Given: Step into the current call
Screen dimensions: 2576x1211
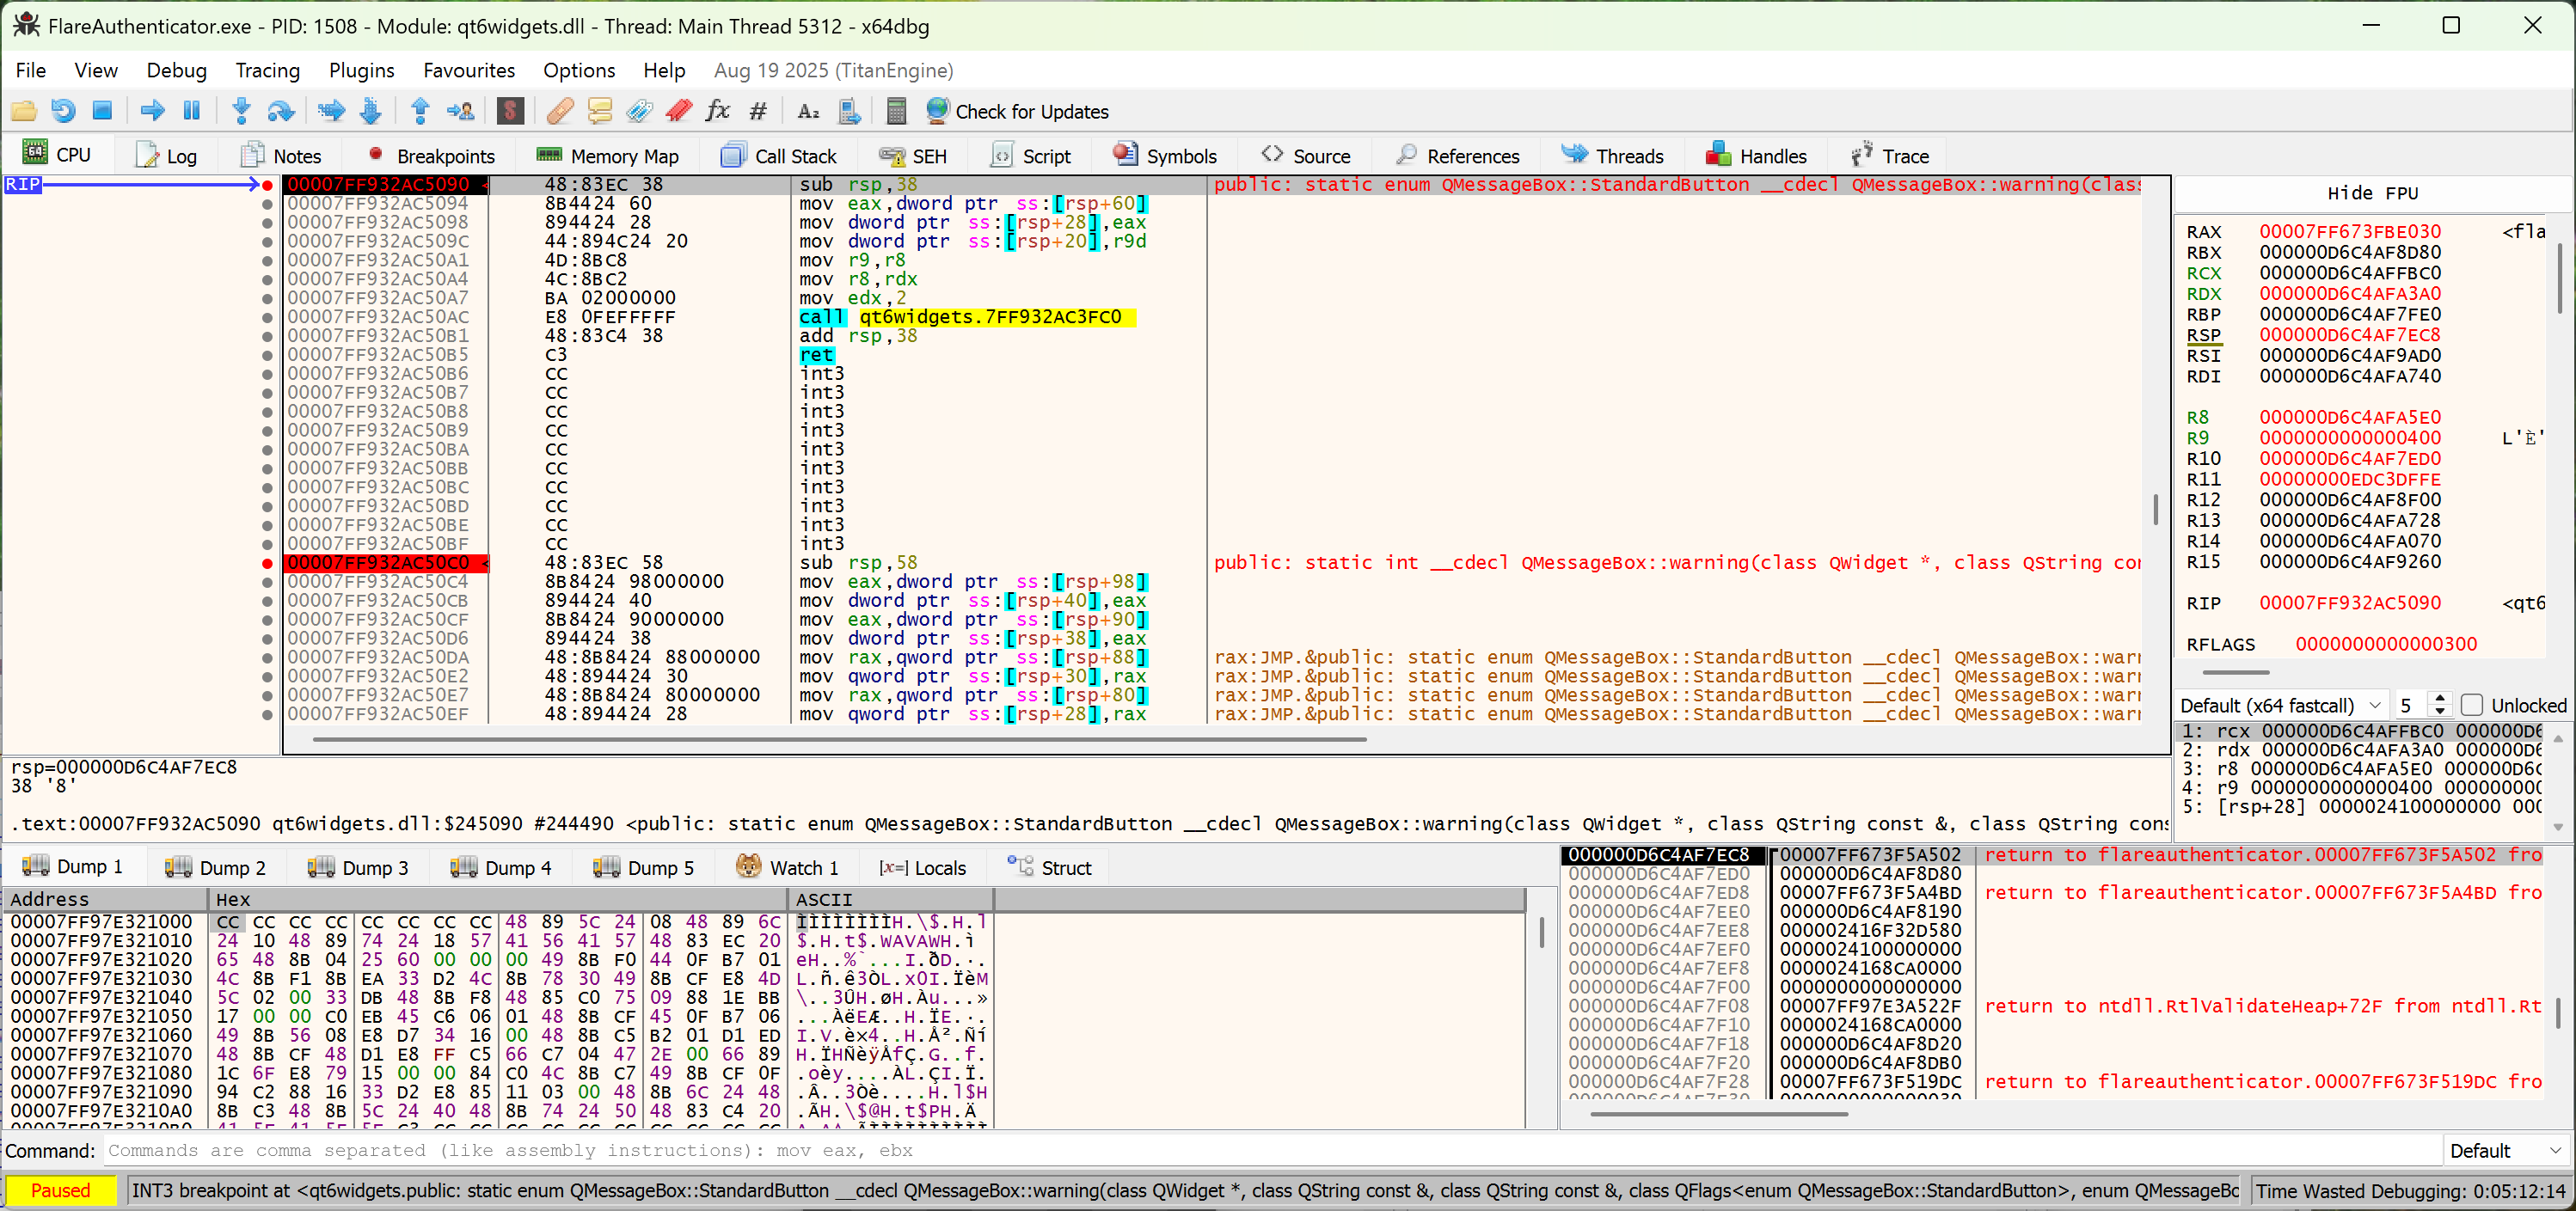Looking at the screenshot, I should (240, 111).
